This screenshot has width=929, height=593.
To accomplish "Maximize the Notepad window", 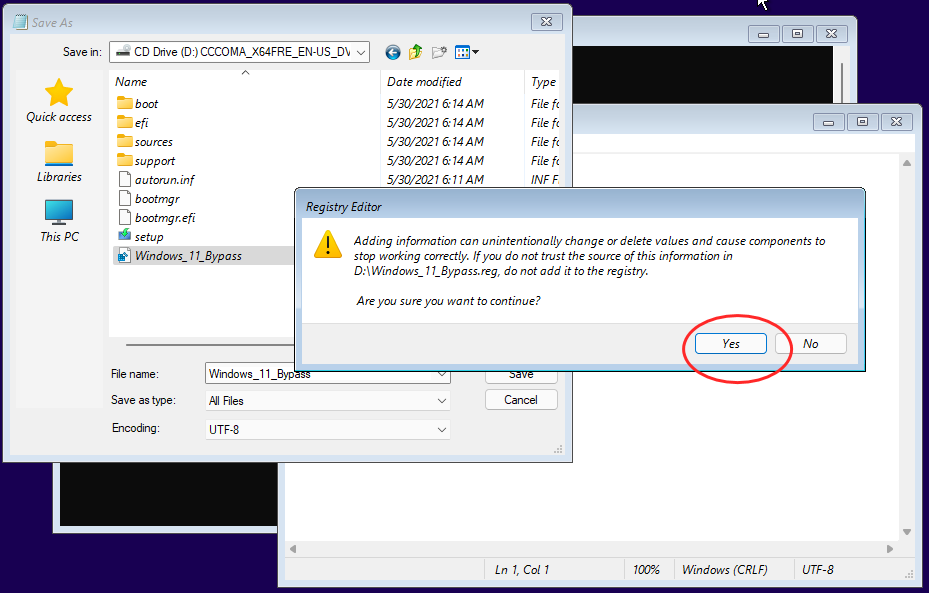I will (863, 122).
